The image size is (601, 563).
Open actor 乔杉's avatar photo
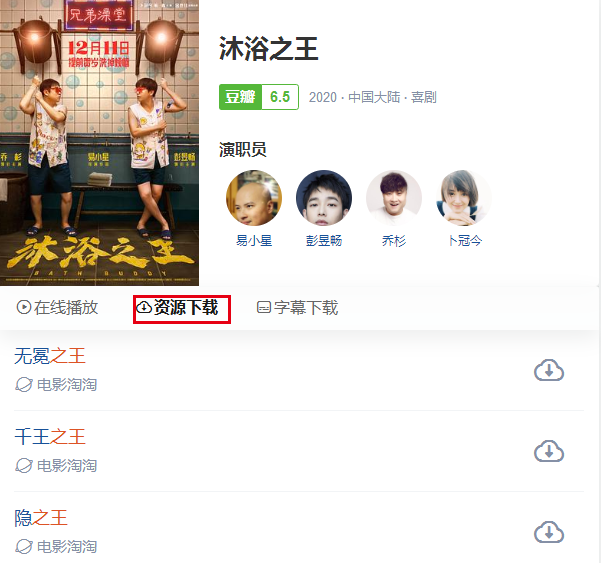pyautogui.click(x=394, y=198)
